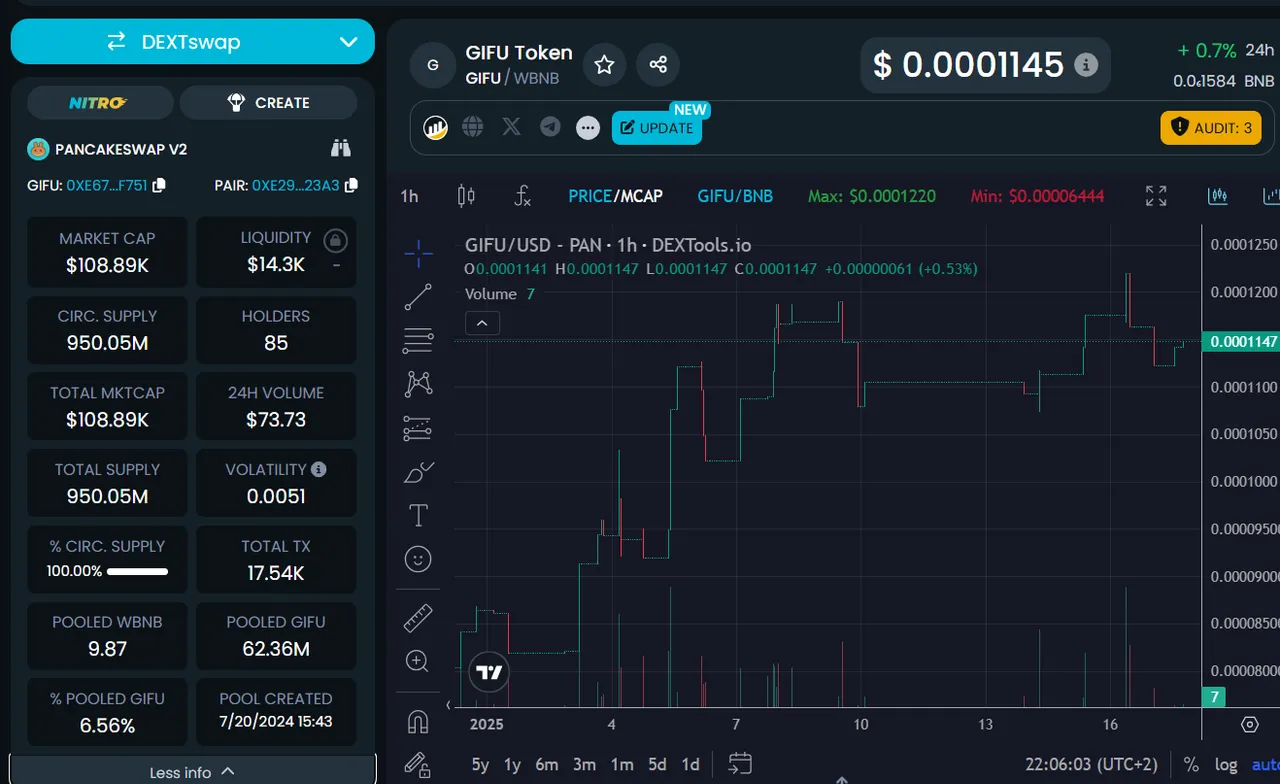Select the pattern drawing tool
This screenshot has height=784, width=1280.
pyautogui.click(x=418, y=384)
